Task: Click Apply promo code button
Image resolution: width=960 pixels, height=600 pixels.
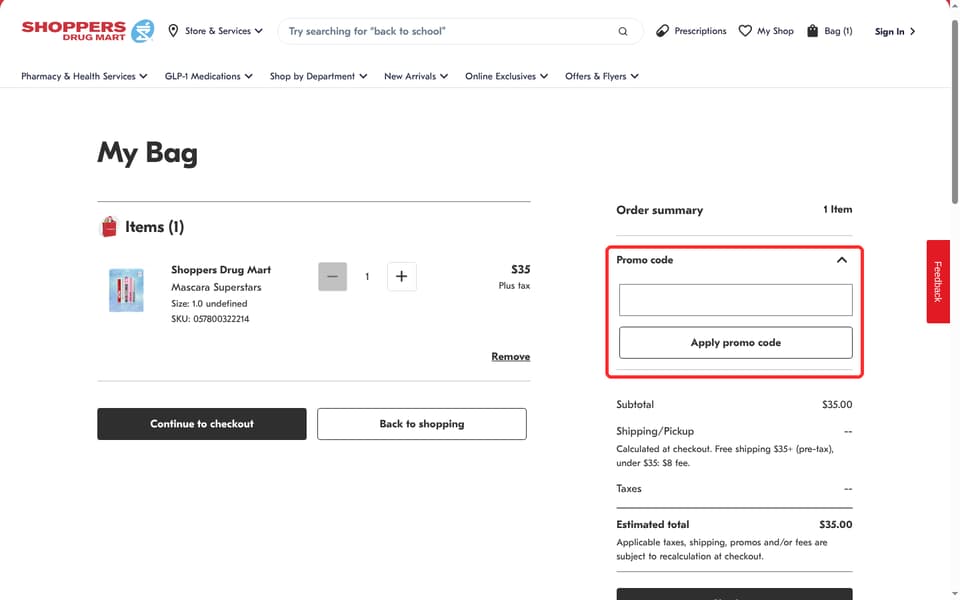Action: (x=735, y=343)
